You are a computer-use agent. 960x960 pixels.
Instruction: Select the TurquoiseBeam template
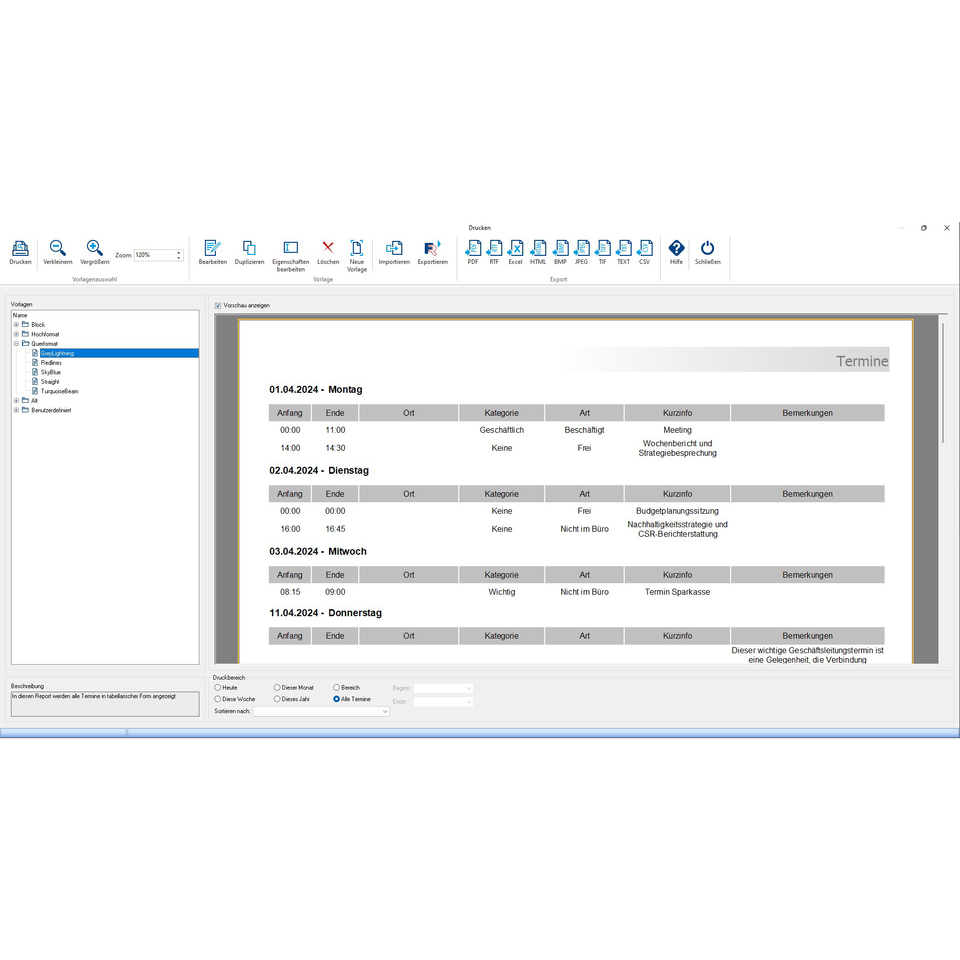point(59,391)
